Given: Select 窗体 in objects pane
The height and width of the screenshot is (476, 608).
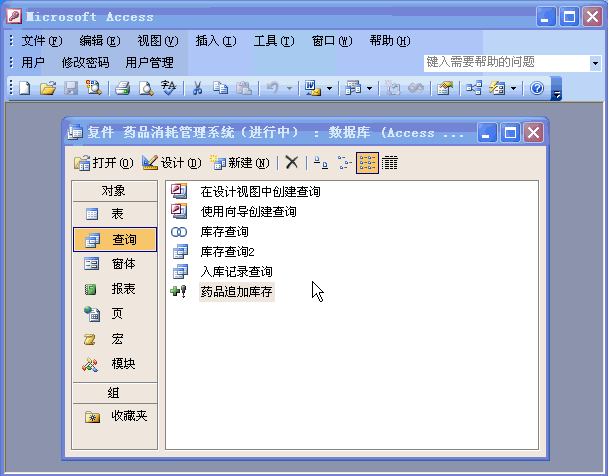Looking at the screenshot, I should click(x=114, y=264).
